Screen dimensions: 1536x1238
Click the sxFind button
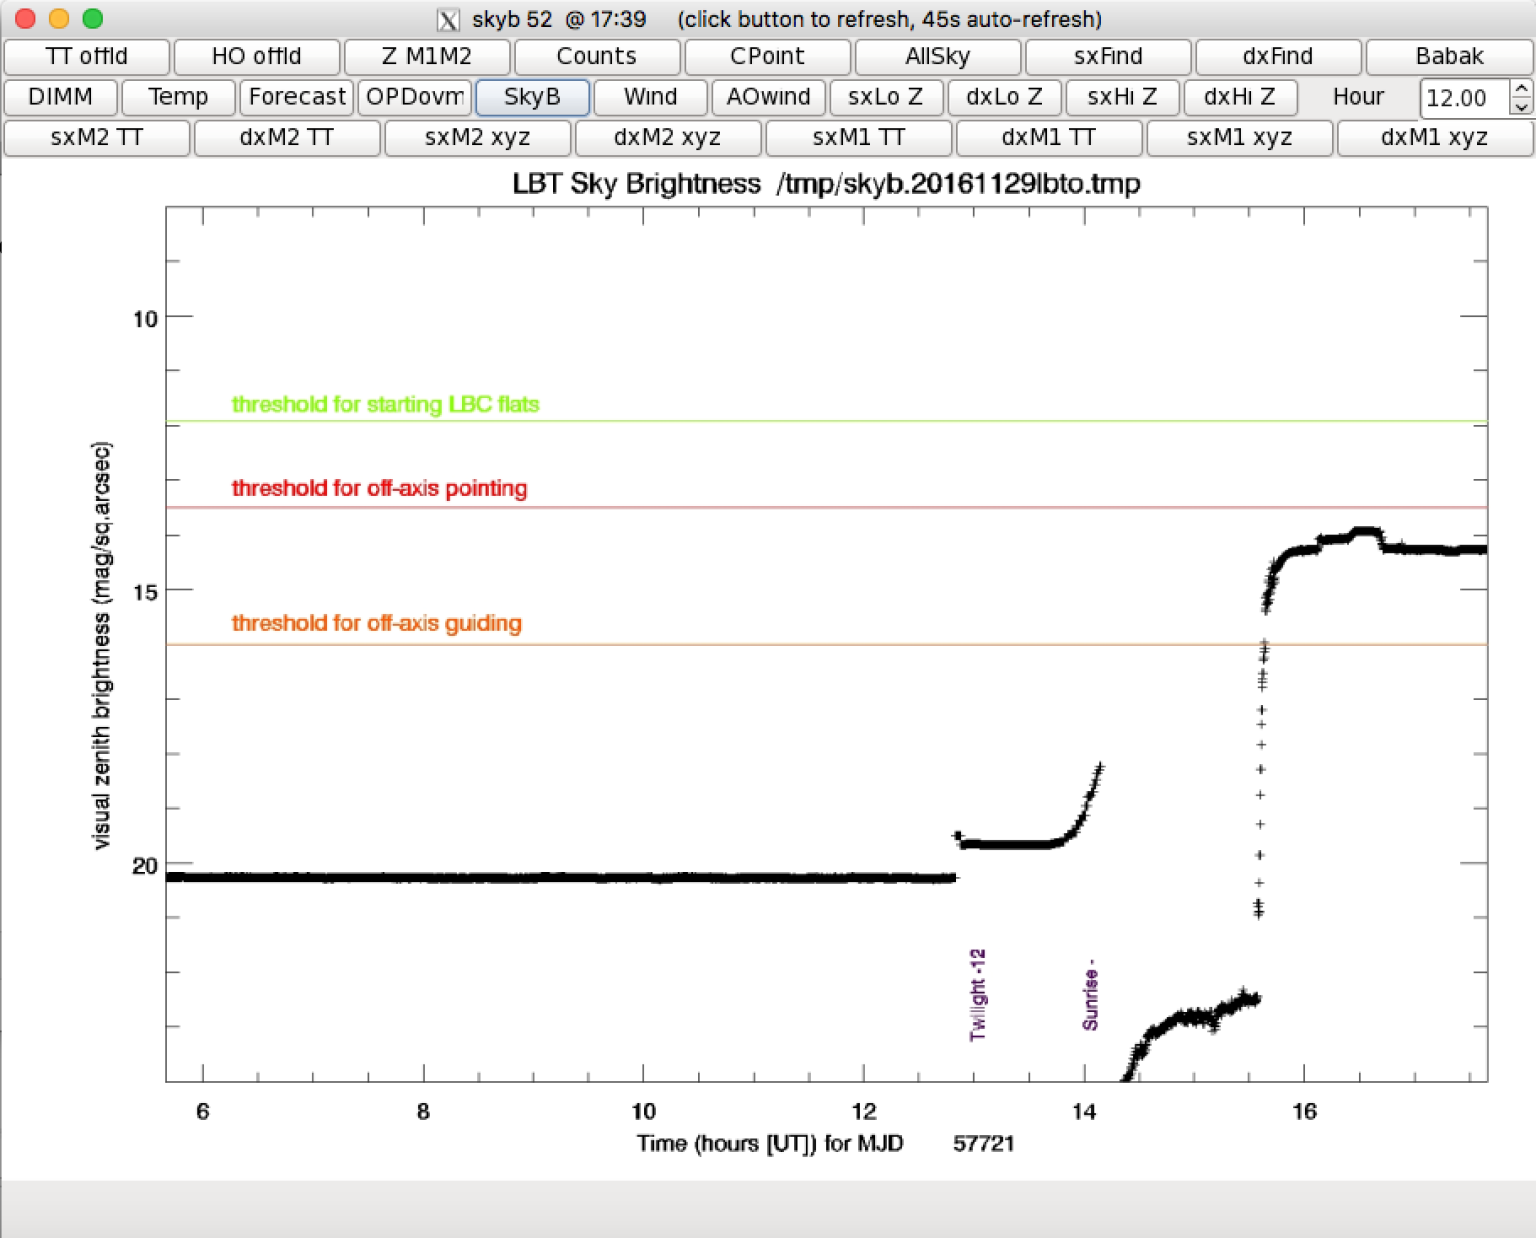pyautogui.click(x=1108, y=56)
